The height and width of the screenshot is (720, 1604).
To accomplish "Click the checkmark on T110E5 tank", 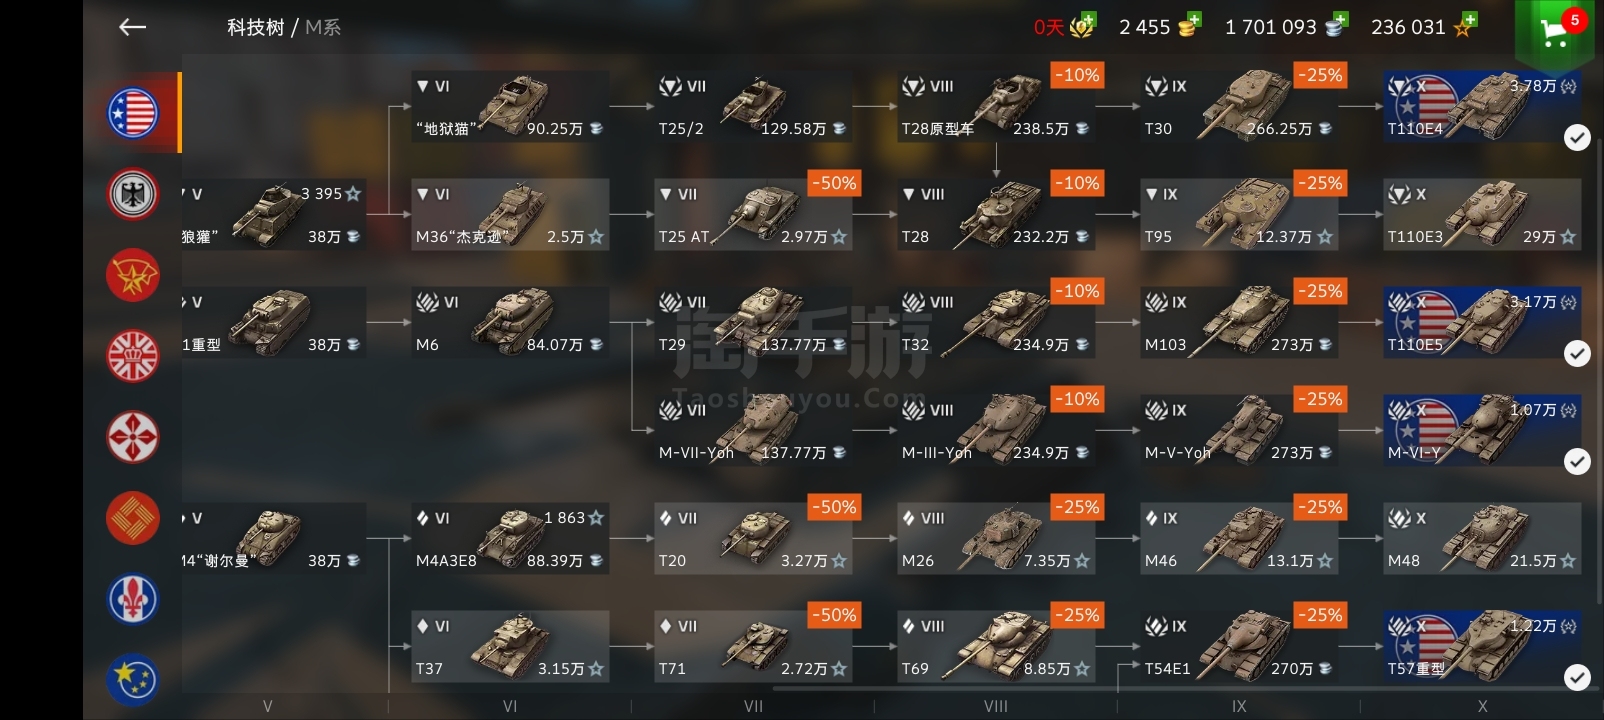I will coord(1577,353).
